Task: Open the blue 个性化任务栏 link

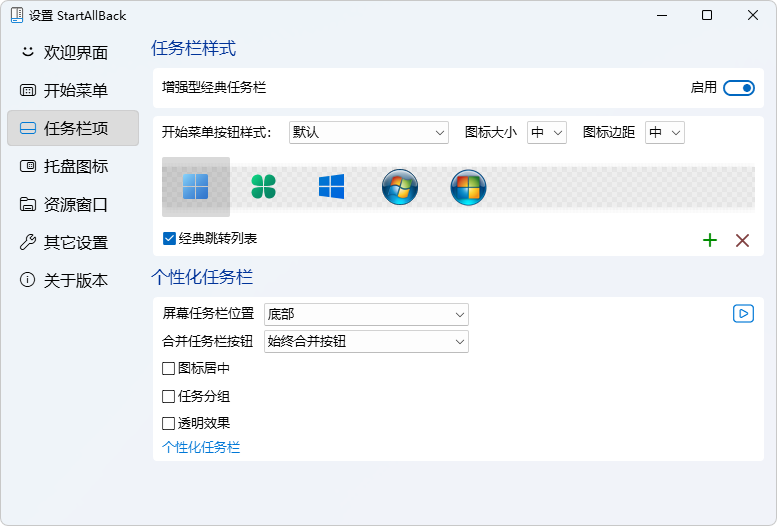Action: [201, 447]
